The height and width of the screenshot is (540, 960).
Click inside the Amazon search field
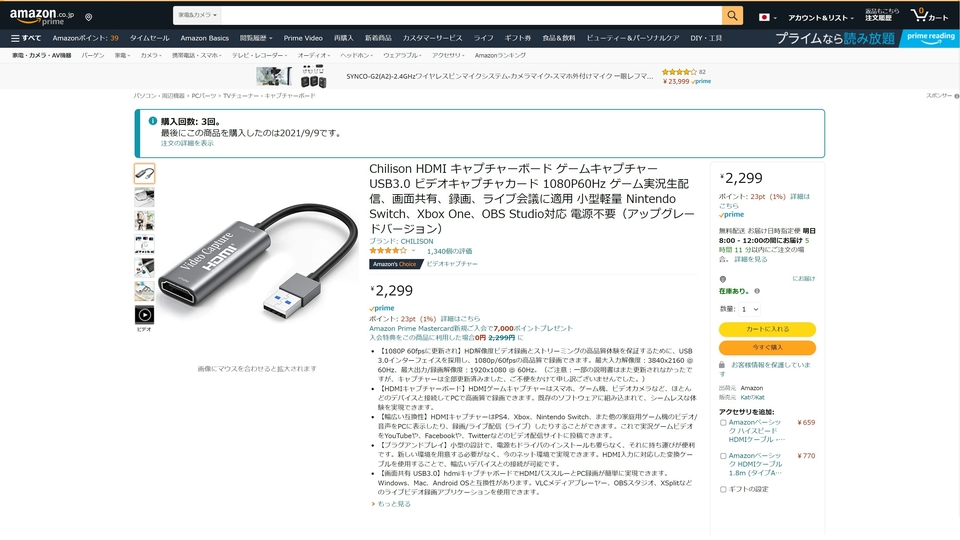tap(471, 15)
